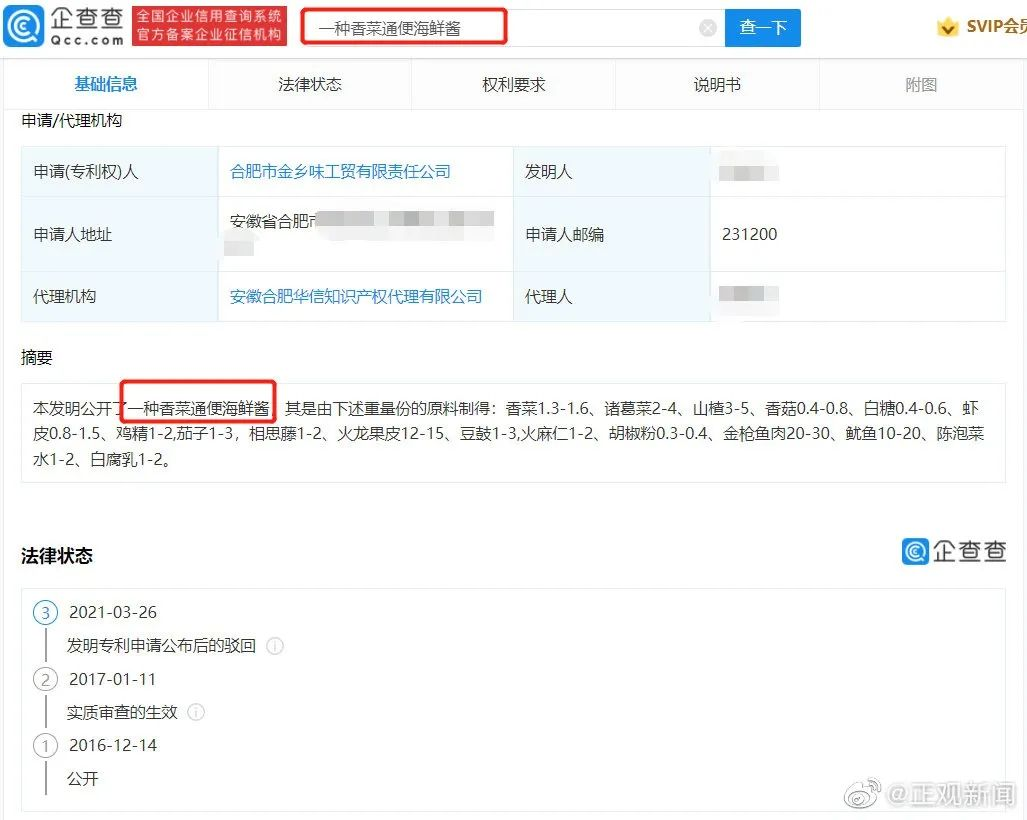The width and height of the screenshot is (1027, 820).
Task: Switch to the 法律状态 tab
Action: pos(310,84)
